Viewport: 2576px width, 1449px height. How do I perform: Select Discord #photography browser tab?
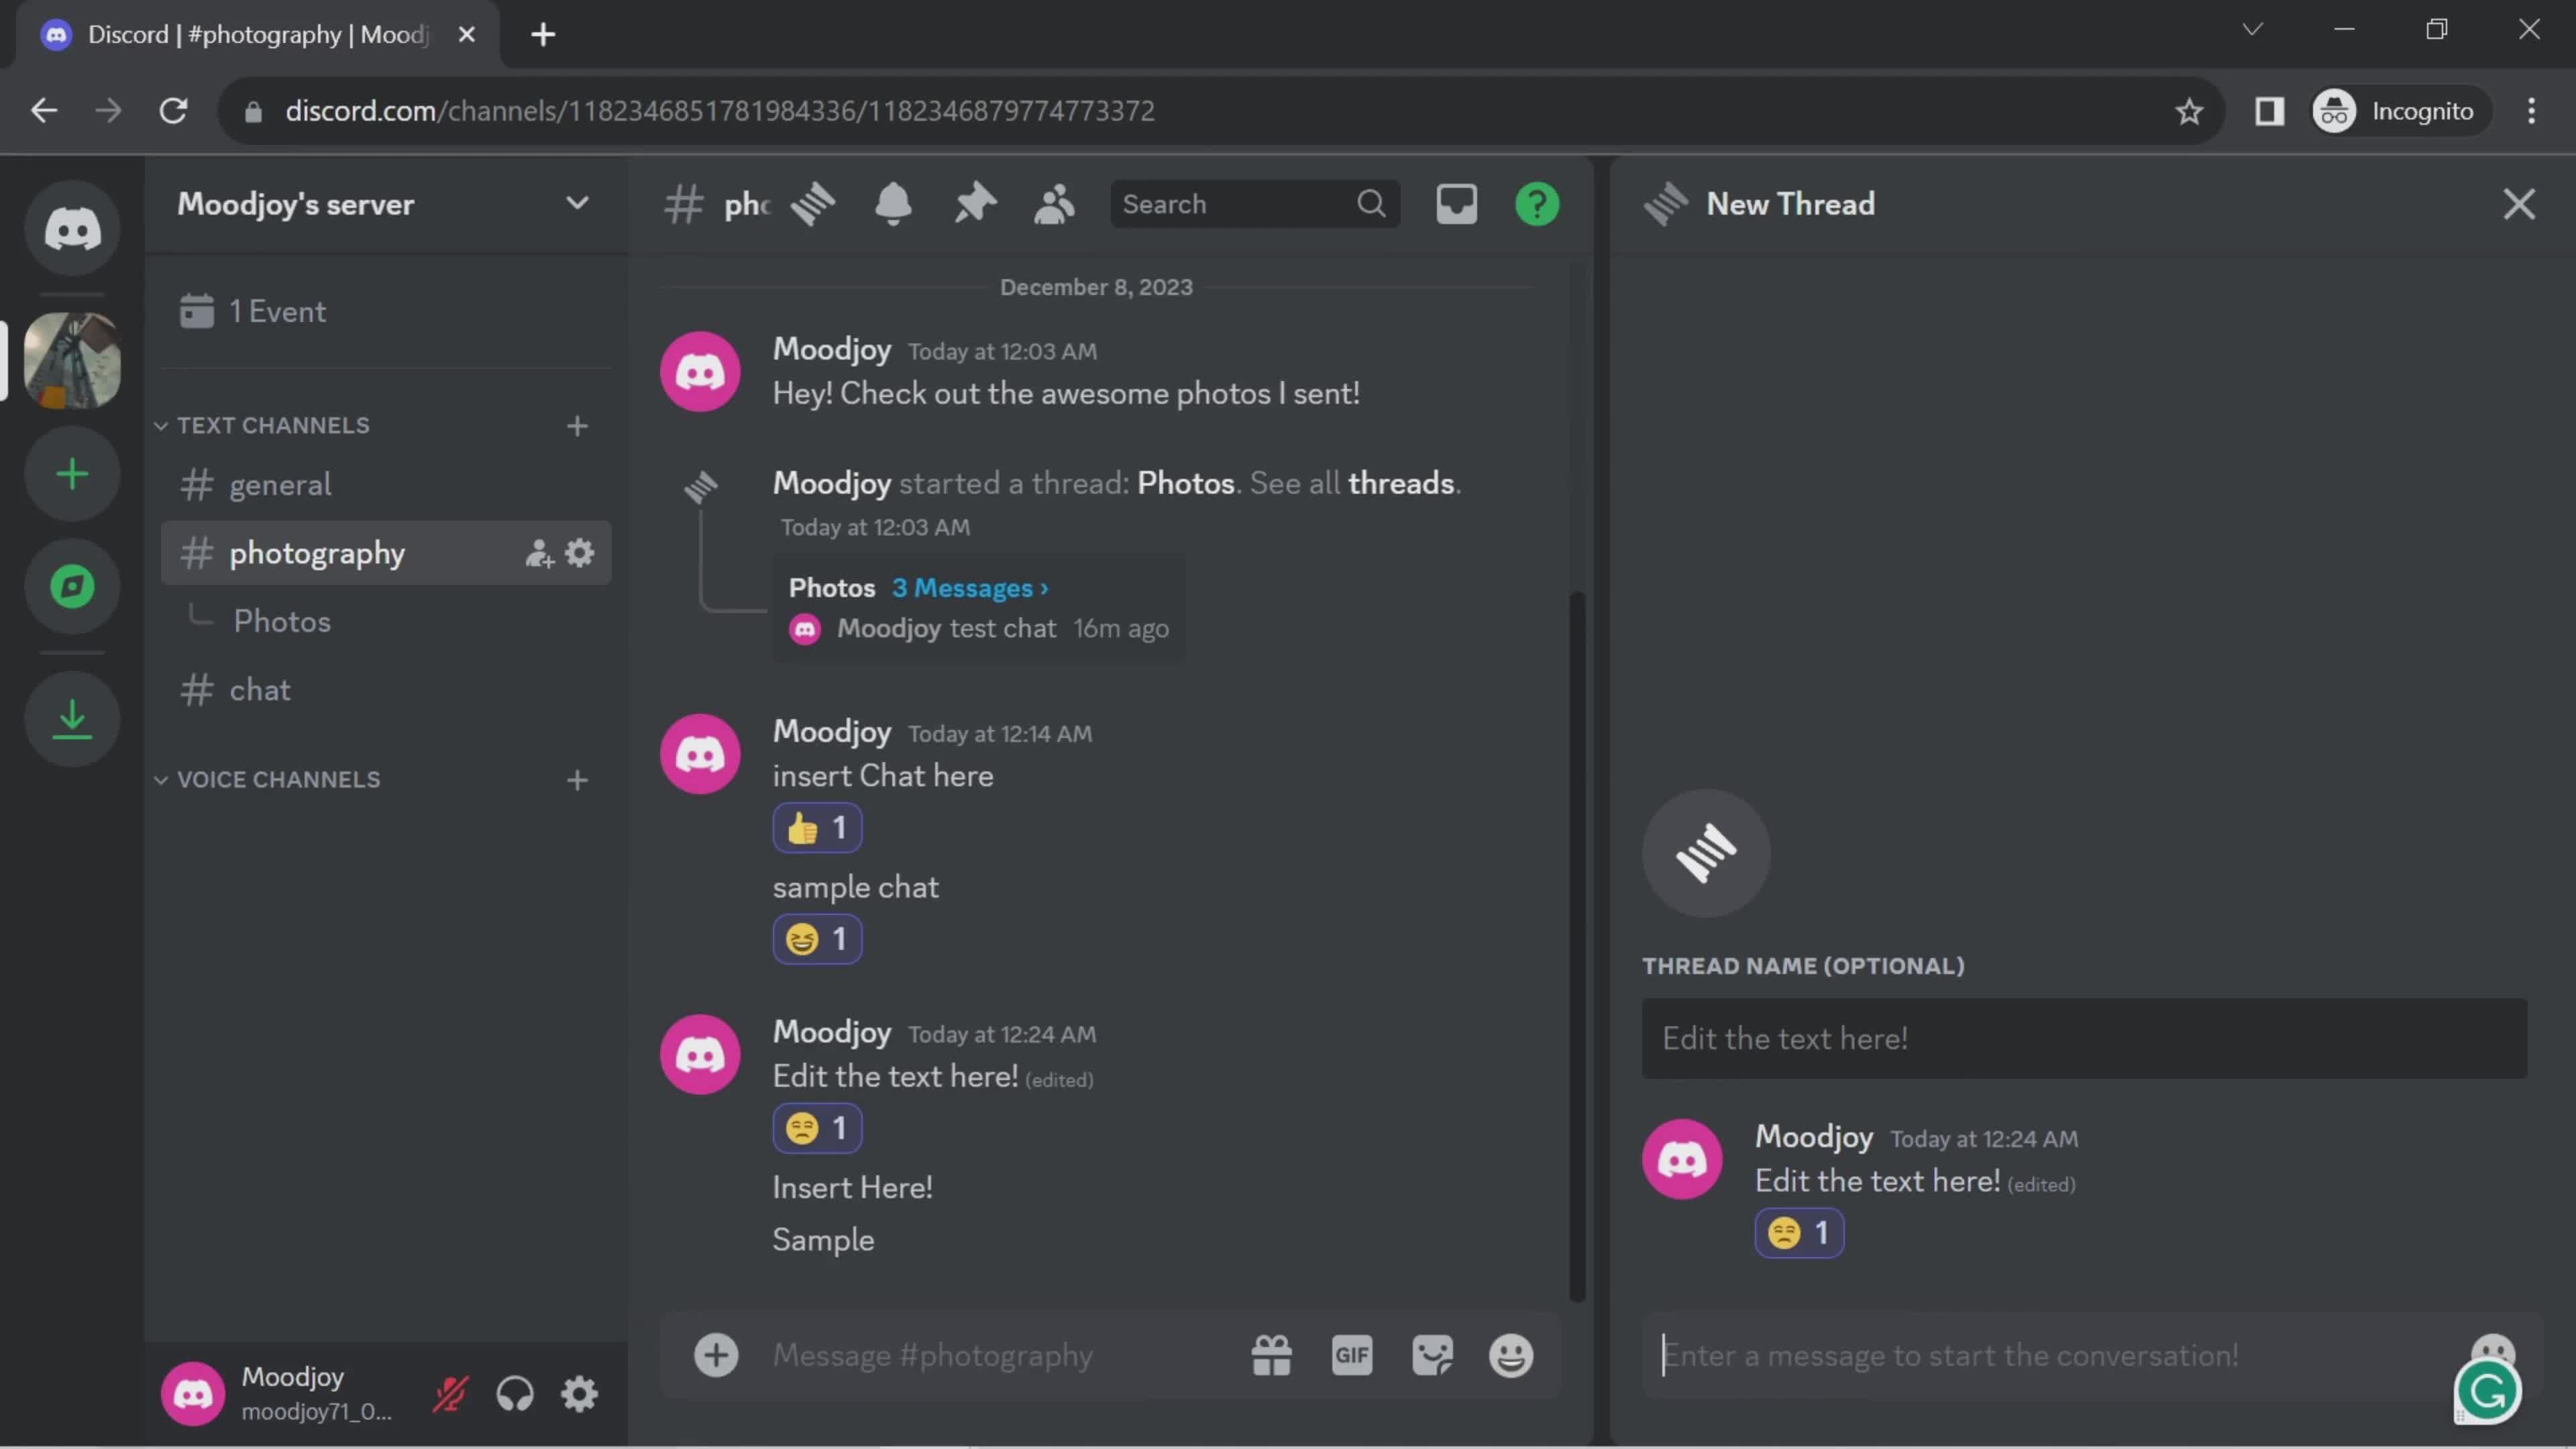(258, 35)
